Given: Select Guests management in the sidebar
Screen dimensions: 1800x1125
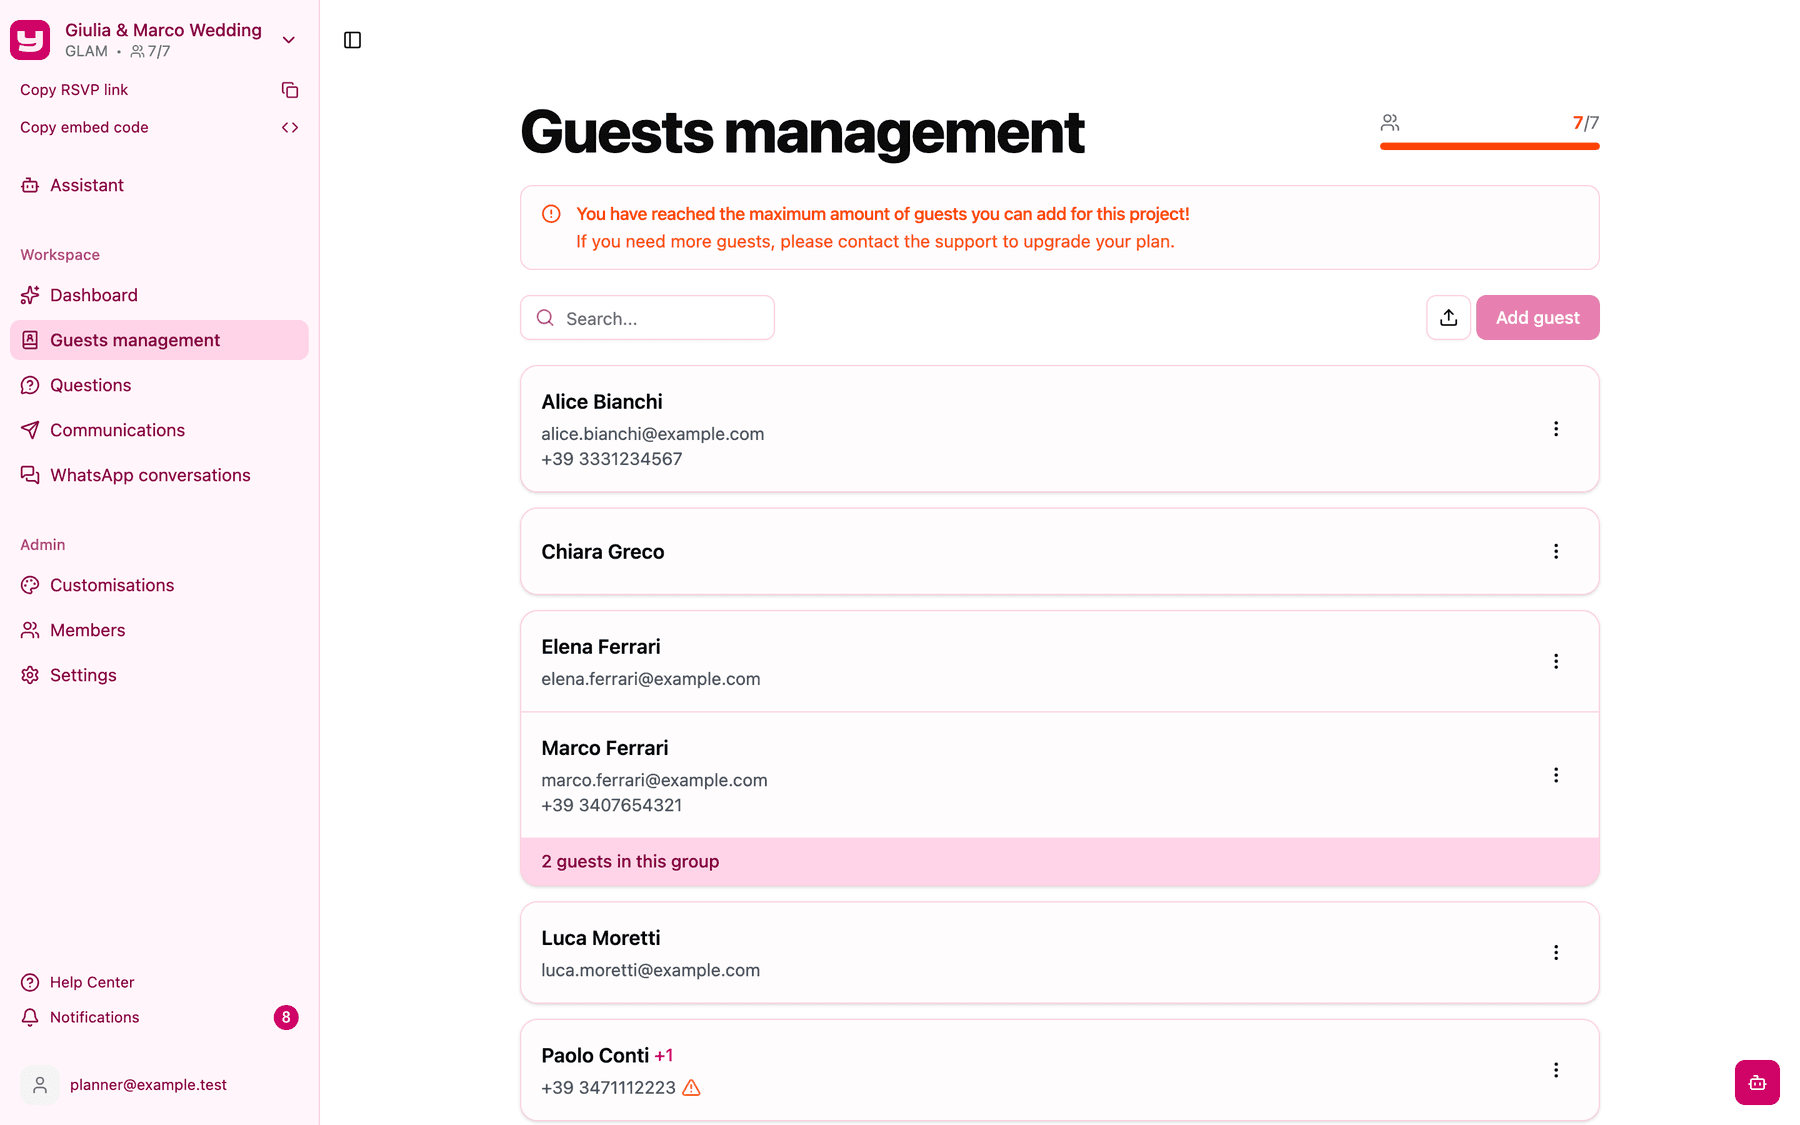Looking at the screenshot, I should pos(159,340).
